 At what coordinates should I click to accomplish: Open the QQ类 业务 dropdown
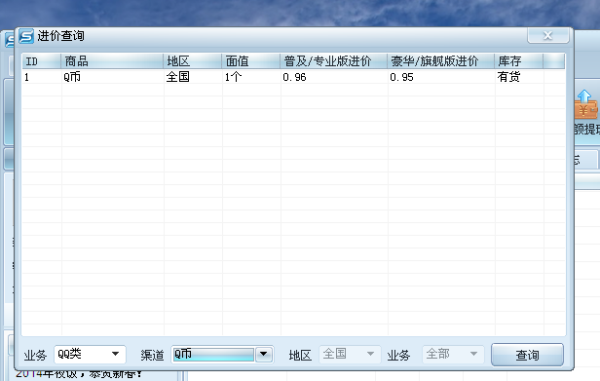coord(90,354)
